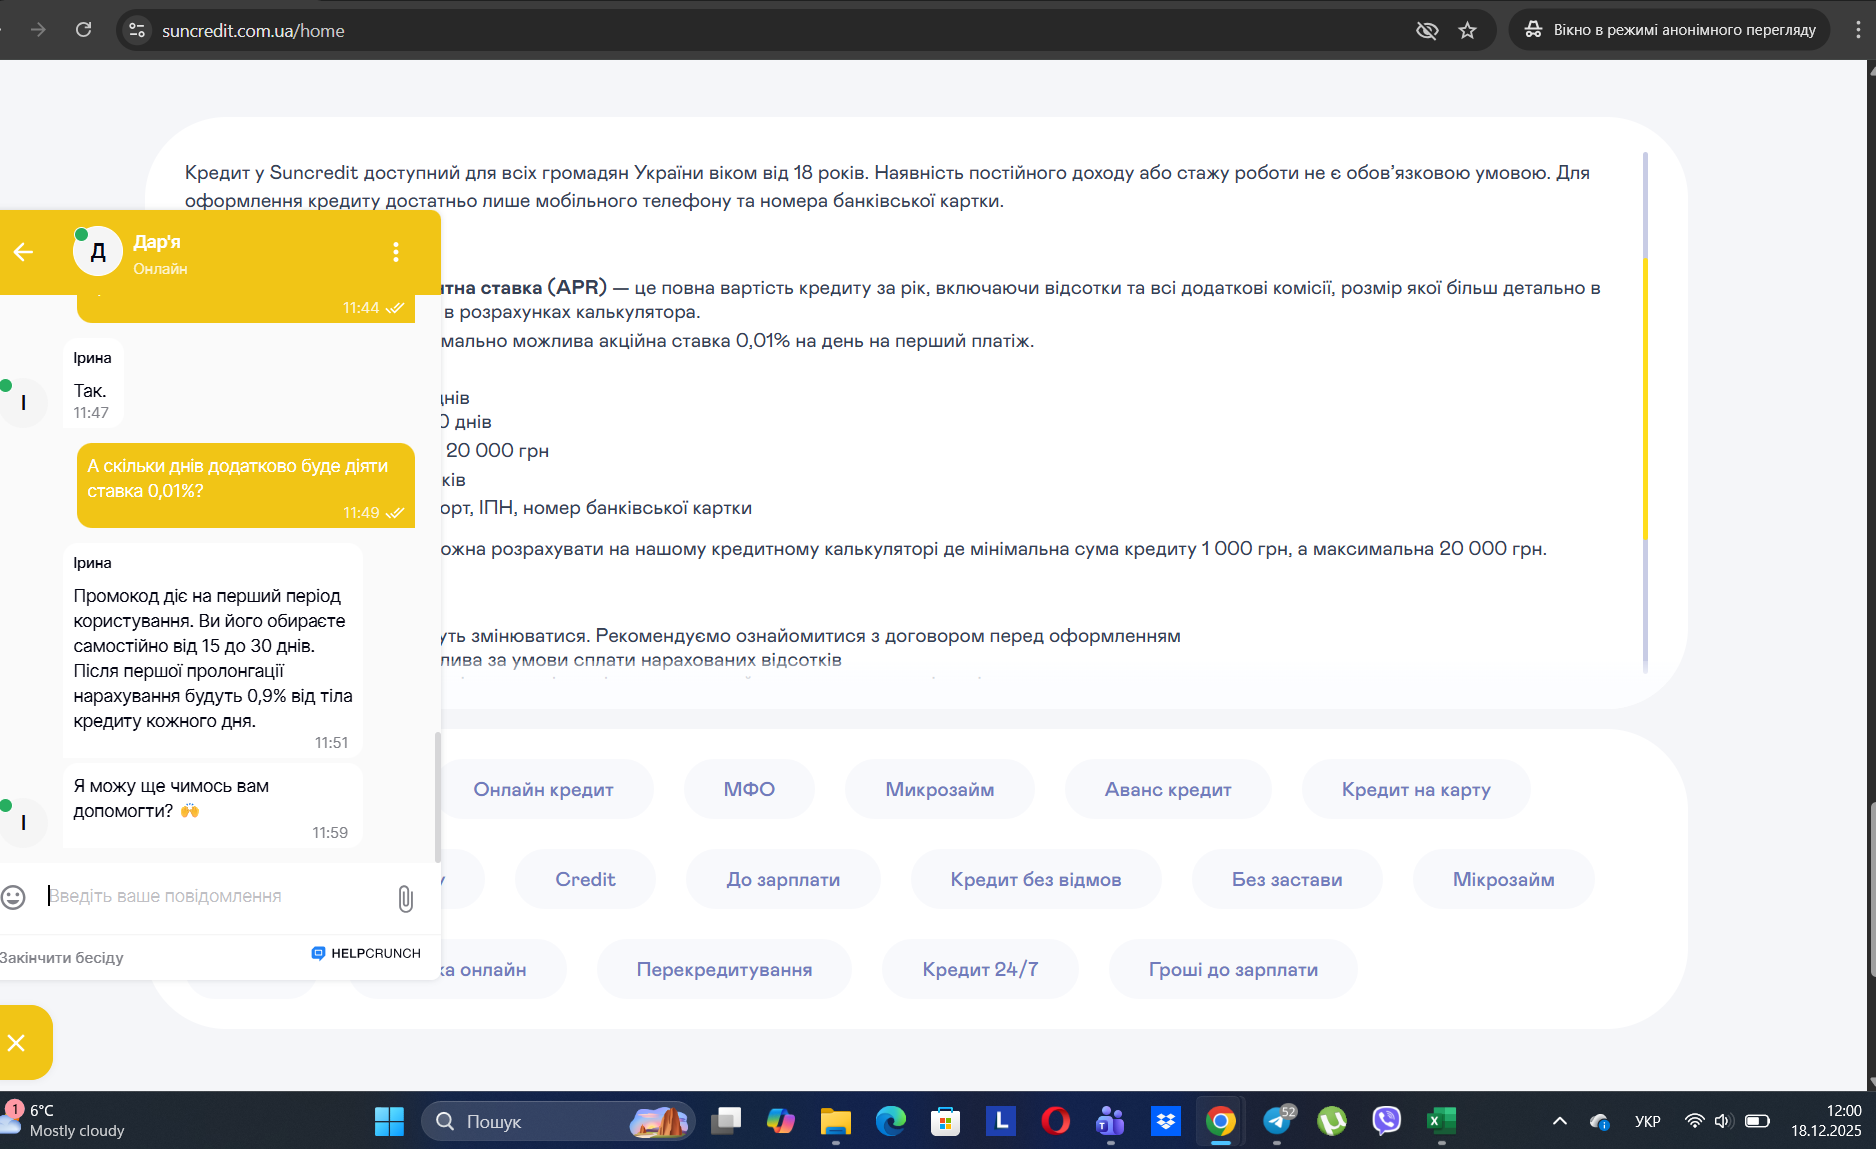Go back in the Дар'я chat header
The width and height of the screenshot is (1876, 1149).
click(x=23, y=252)
